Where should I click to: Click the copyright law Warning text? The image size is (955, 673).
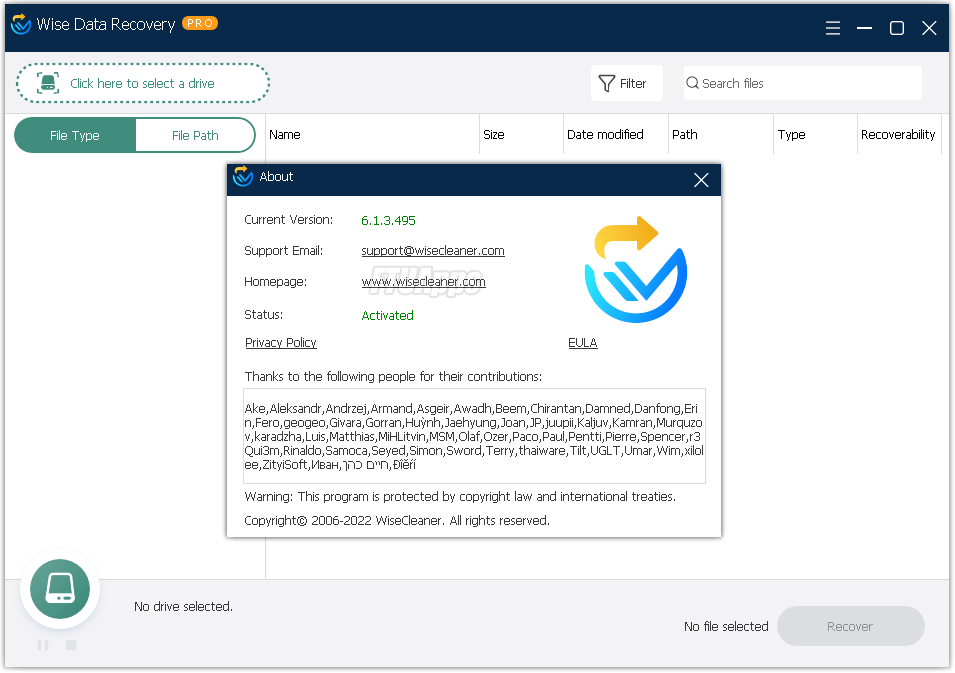coord(460,497)
